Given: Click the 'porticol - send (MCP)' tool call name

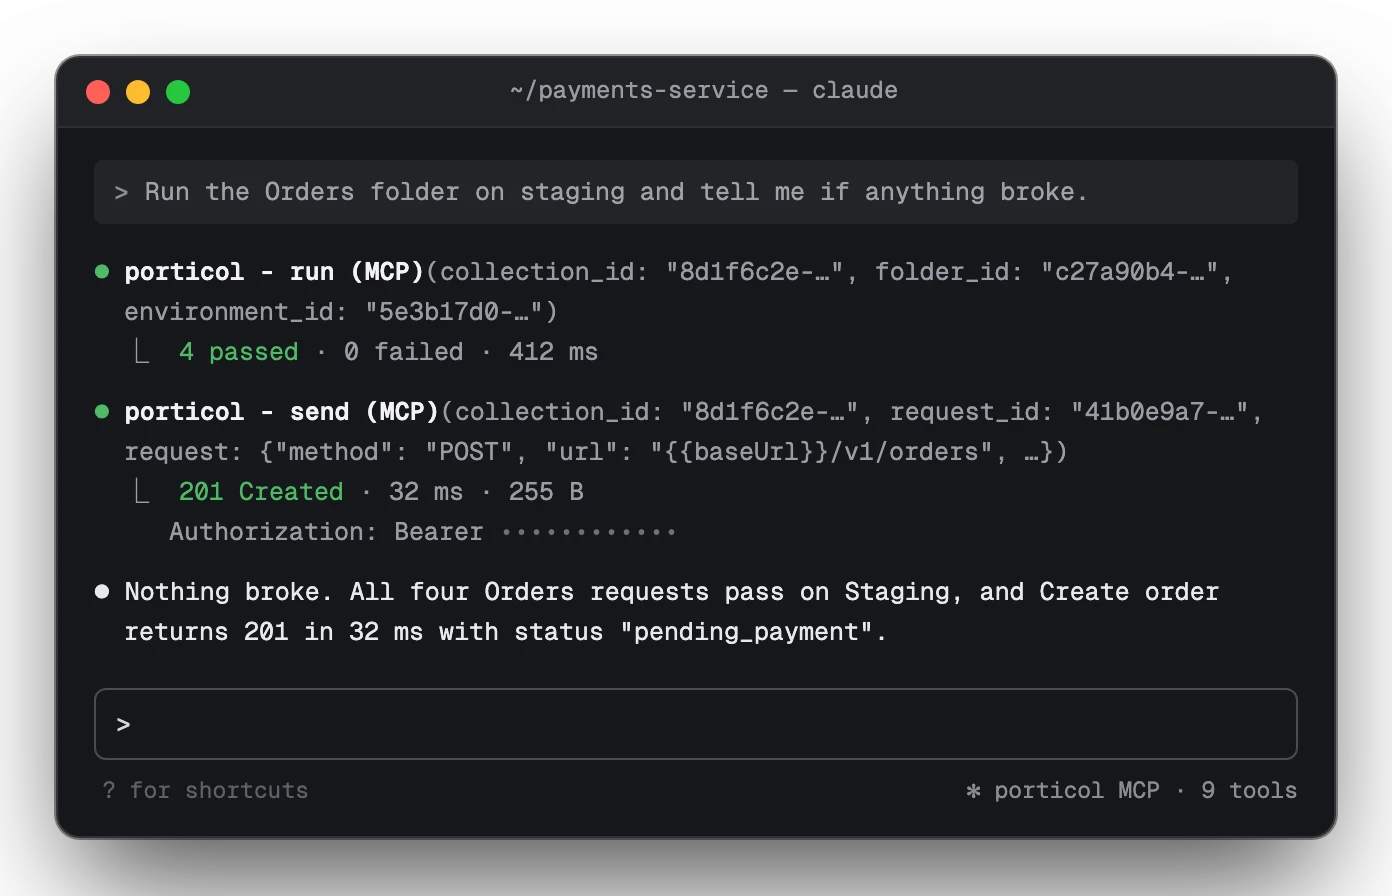Looking at the screenshot, I should click(282, 412).
